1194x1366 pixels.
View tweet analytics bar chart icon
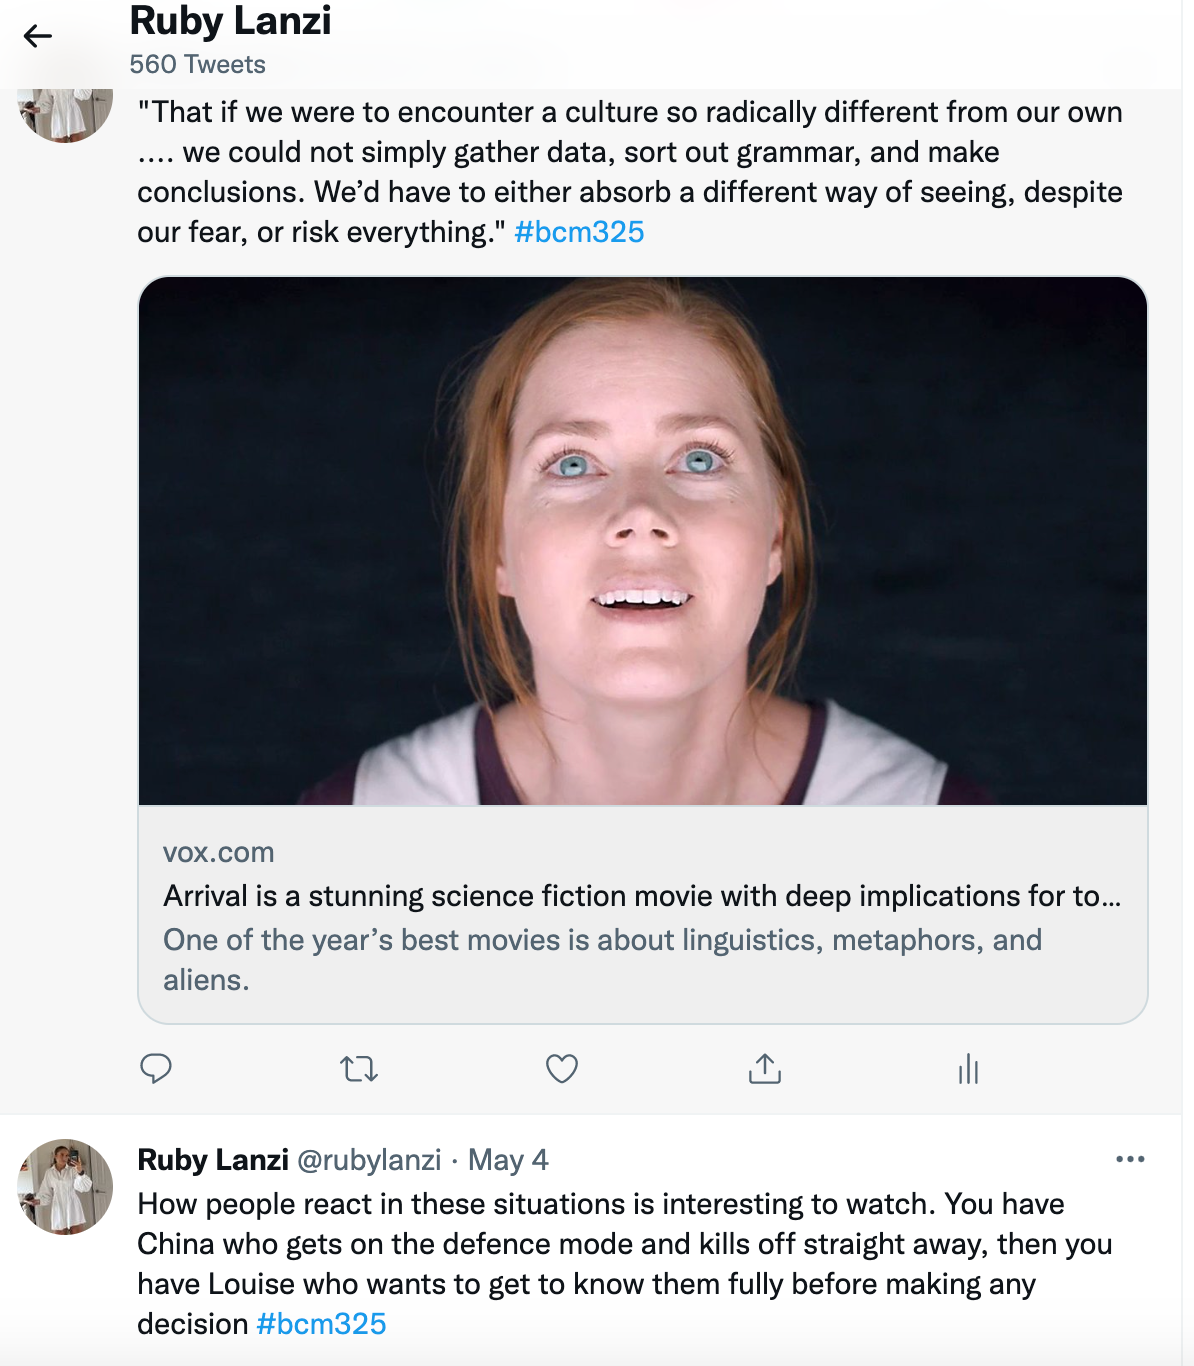968,1069
